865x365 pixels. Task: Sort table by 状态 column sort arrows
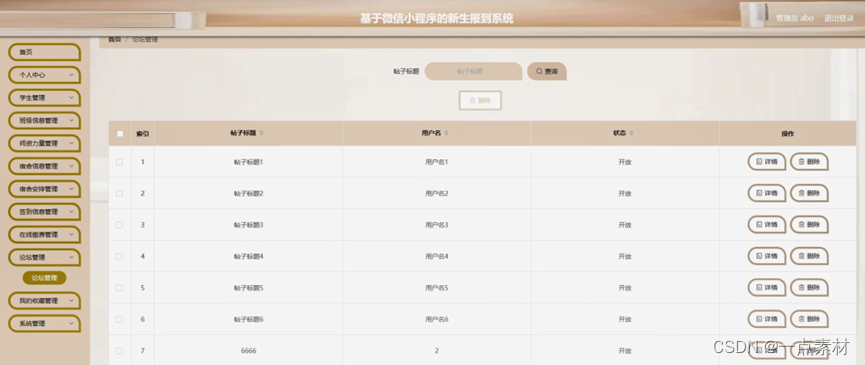[x=631, y=133]
